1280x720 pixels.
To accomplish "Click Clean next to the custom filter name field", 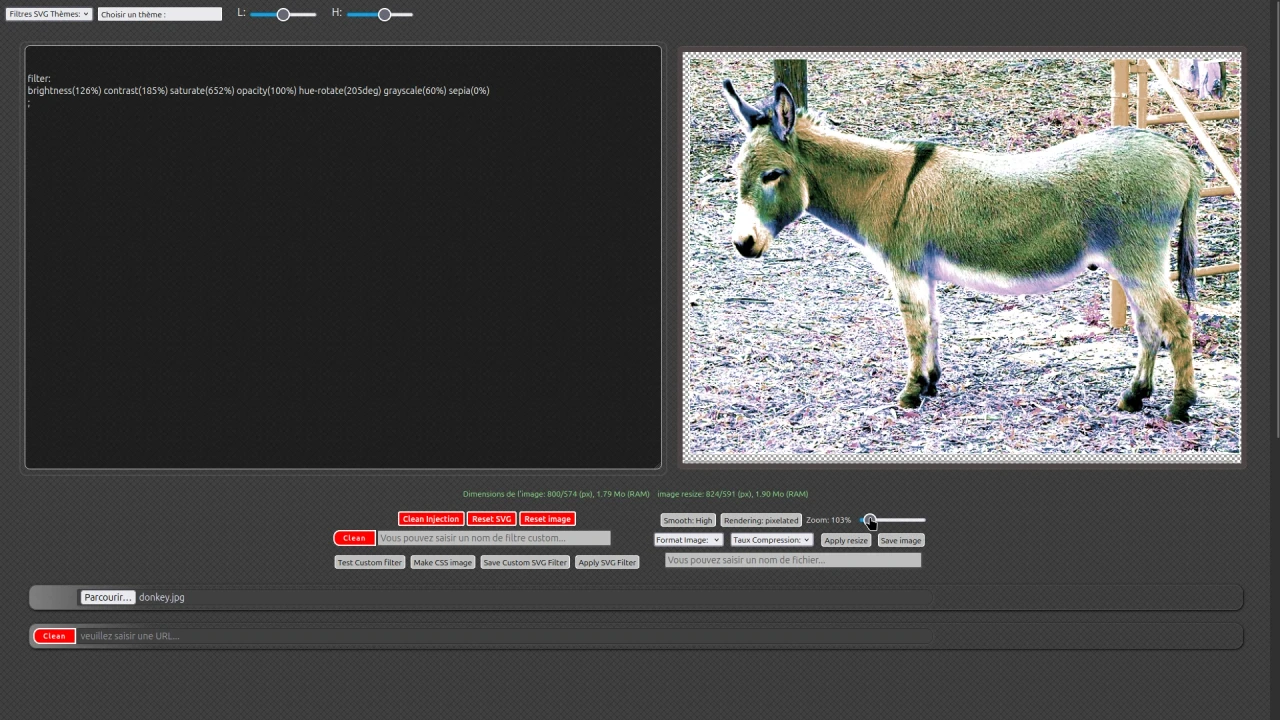I will 354,538.
